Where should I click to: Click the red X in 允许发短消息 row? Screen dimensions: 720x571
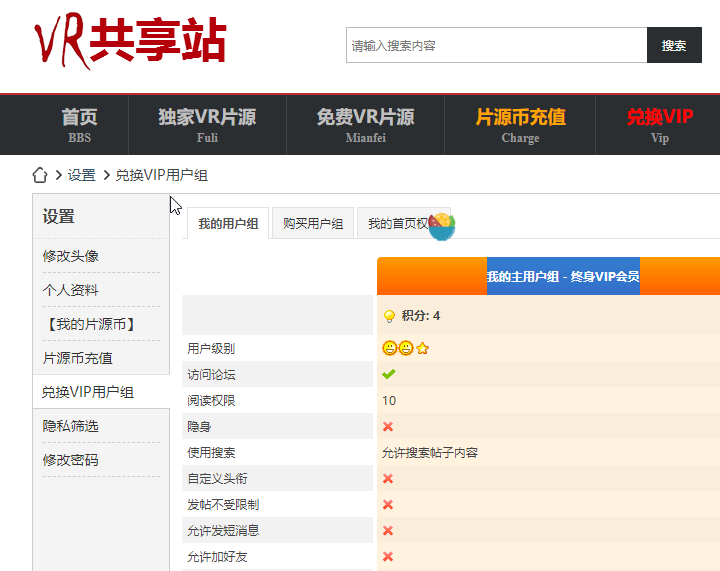click(388, 531)
